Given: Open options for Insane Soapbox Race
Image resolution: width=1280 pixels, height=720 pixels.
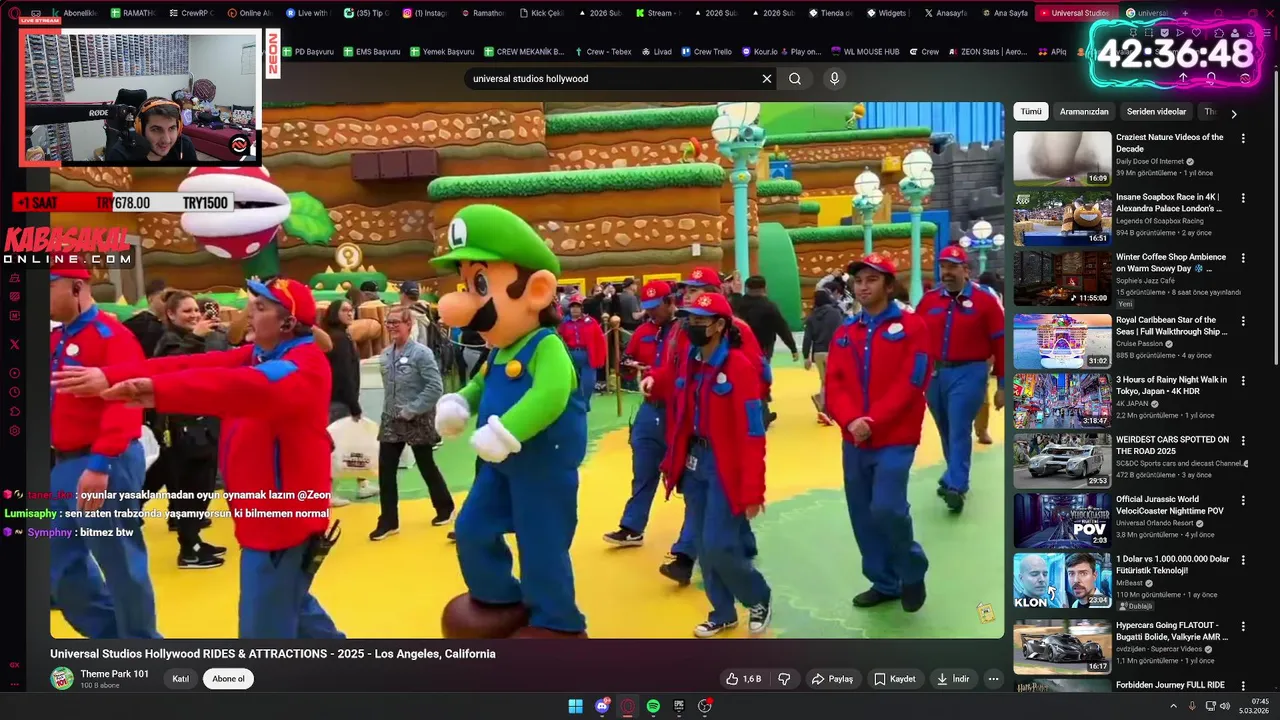Looking at the screenshot, I should click(x=1243, y=198).
